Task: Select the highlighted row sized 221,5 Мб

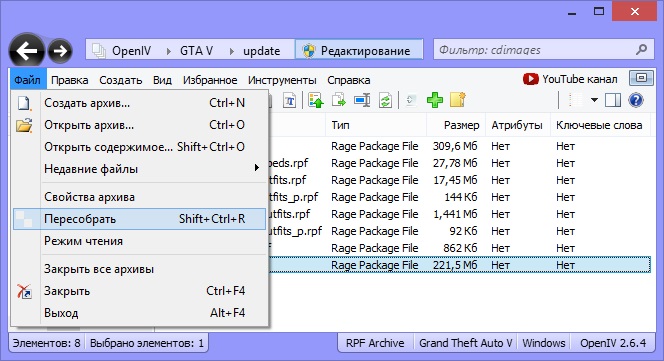Action: tap(459, 265)
